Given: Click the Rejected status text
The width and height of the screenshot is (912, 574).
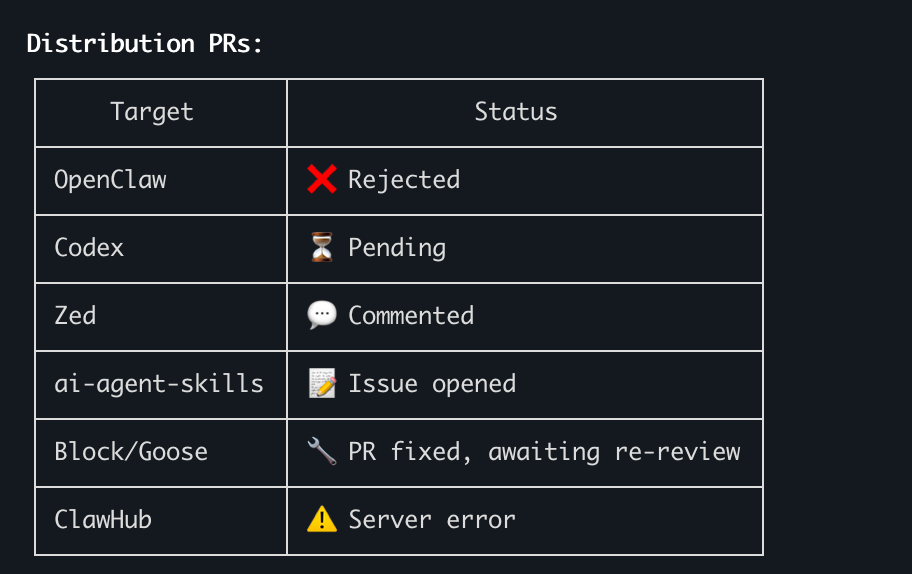Looking at the screenshot, I should click(x=404, y=180).
